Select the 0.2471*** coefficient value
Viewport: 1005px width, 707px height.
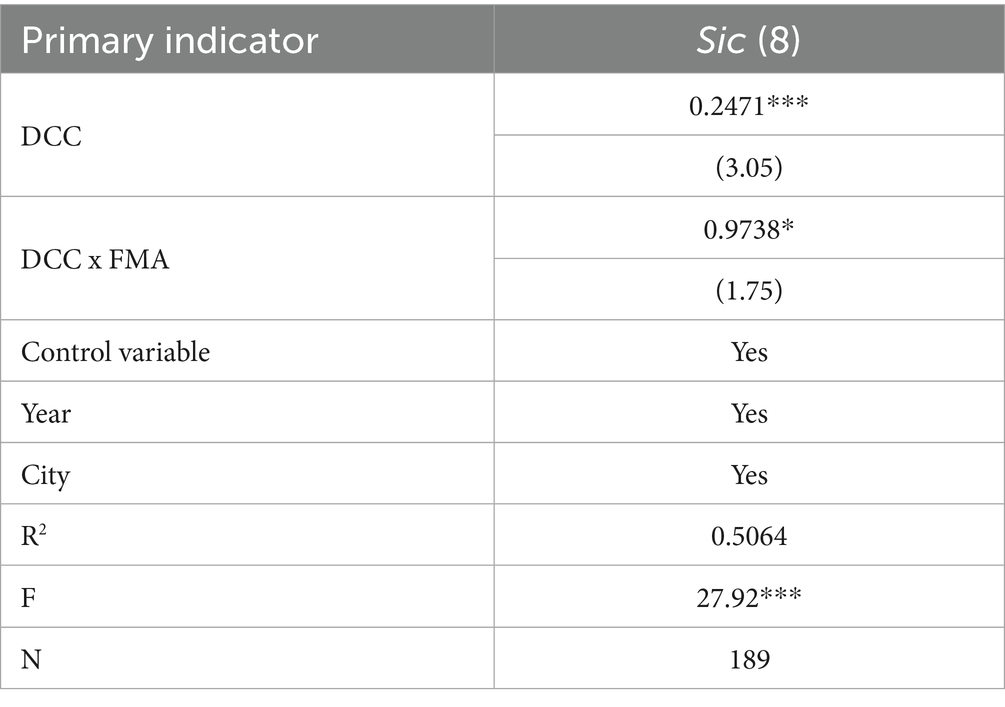point(748,105)
